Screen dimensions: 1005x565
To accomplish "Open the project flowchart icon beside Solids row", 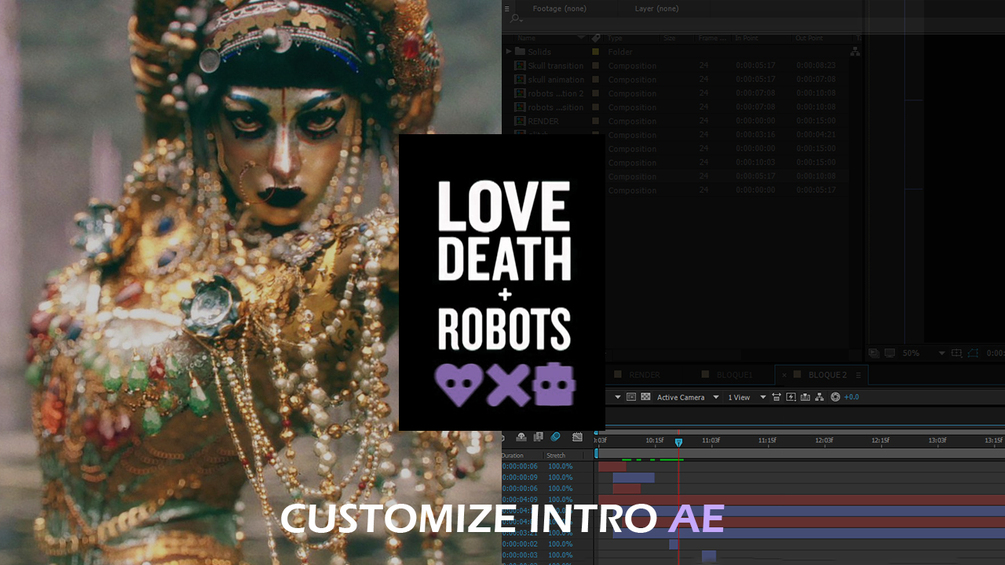I will pyautogui.click(x=855, y=51).
